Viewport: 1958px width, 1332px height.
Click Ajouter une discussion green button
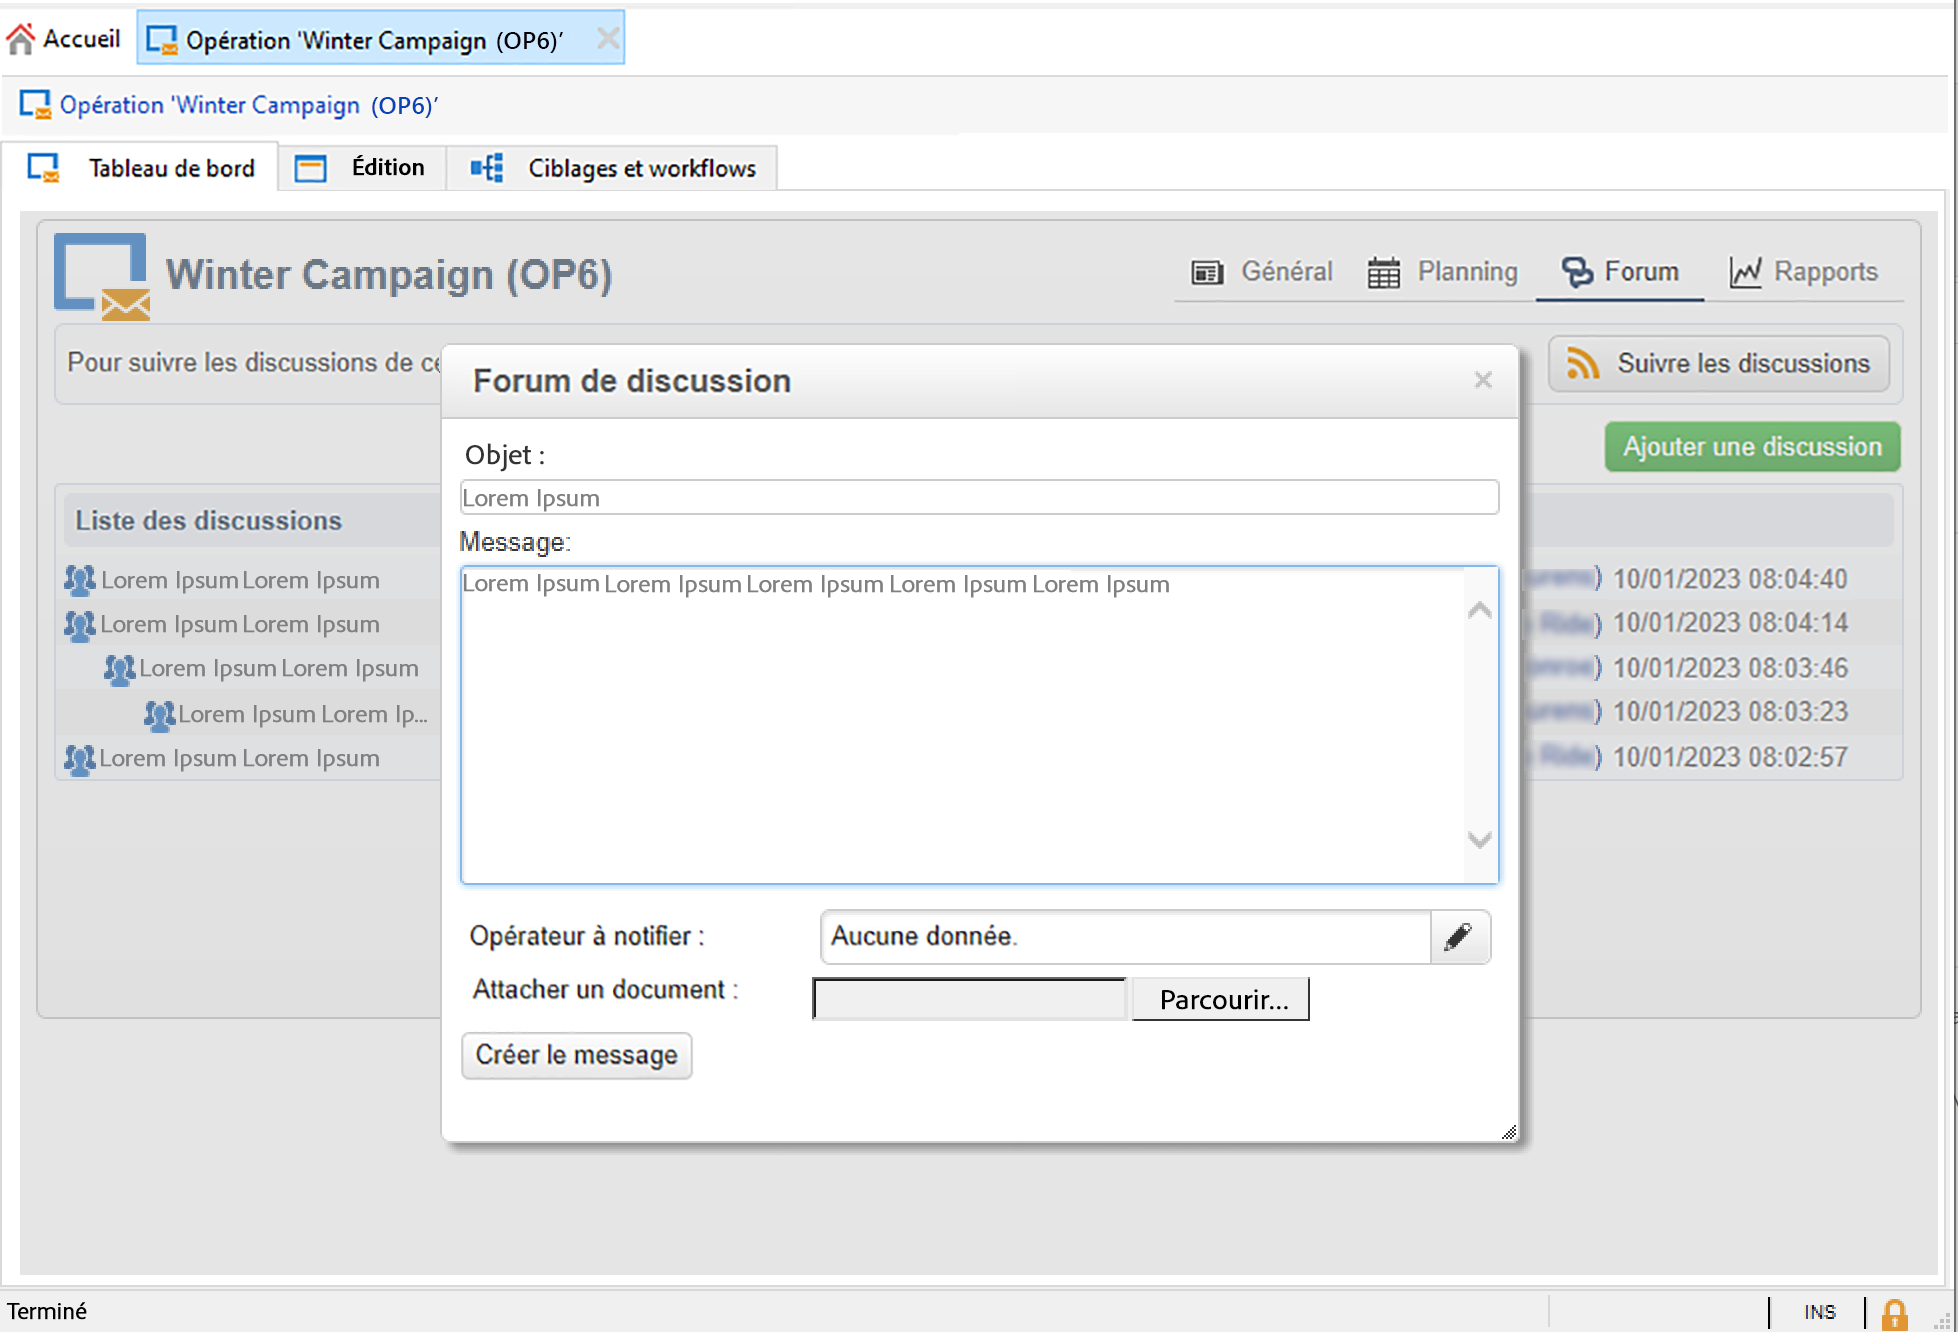pos(1752,447)
